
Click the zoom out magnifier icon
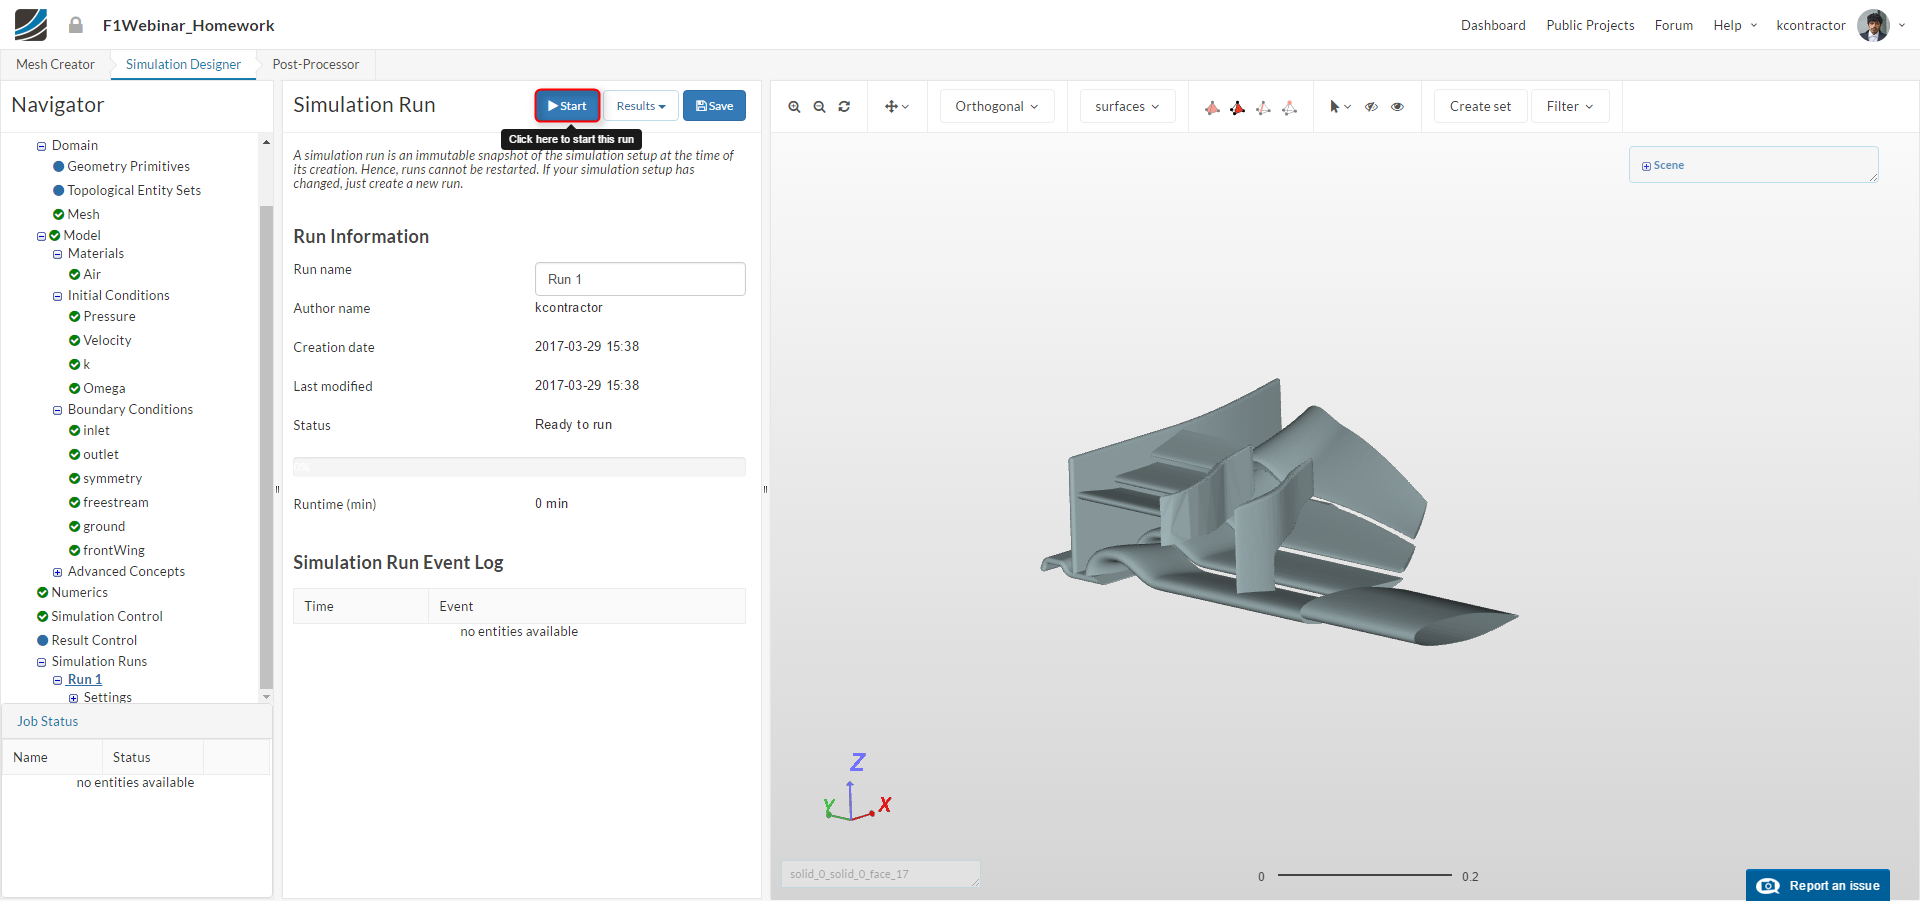click(x=819, y=107)
